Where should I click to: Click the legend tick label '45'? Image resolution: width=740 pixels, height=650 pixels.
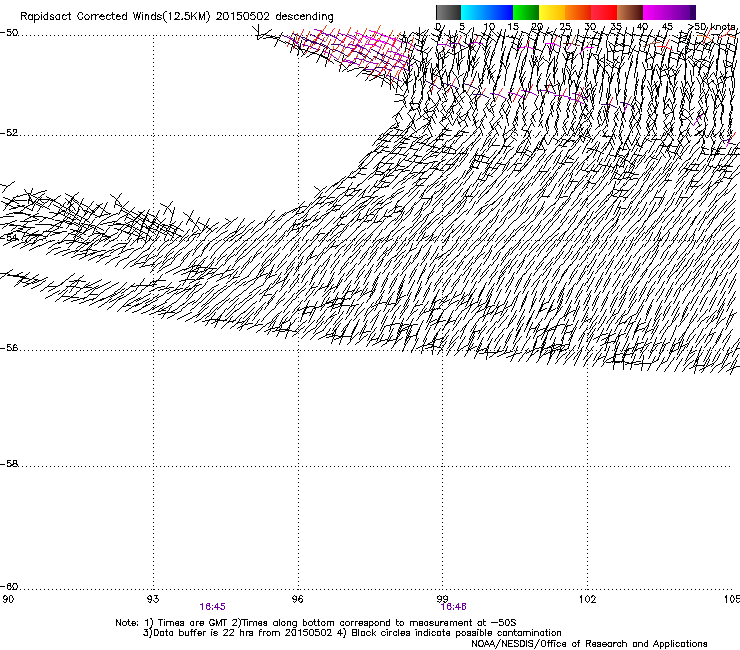tap(667, 27)
